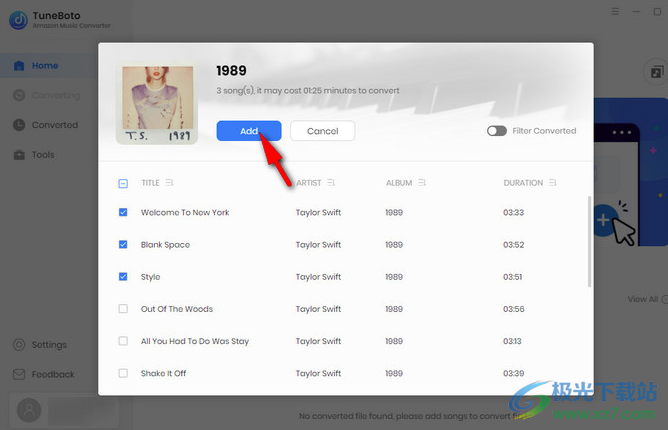The image size is (668, 430).
Task: Click the ALBUM column header
Action: pos(399,183)
